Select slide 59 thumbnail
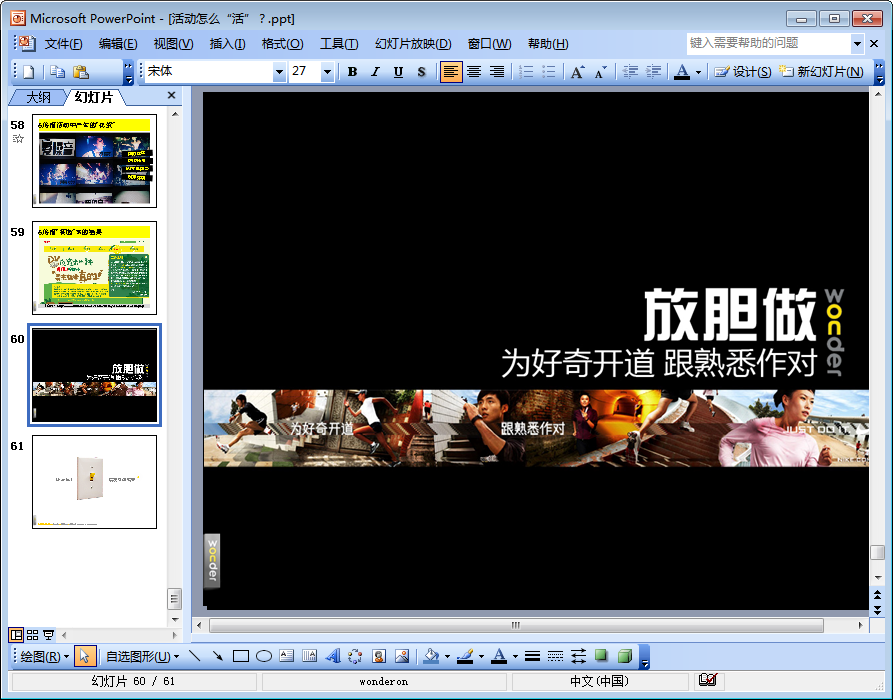 coord(95,268)
